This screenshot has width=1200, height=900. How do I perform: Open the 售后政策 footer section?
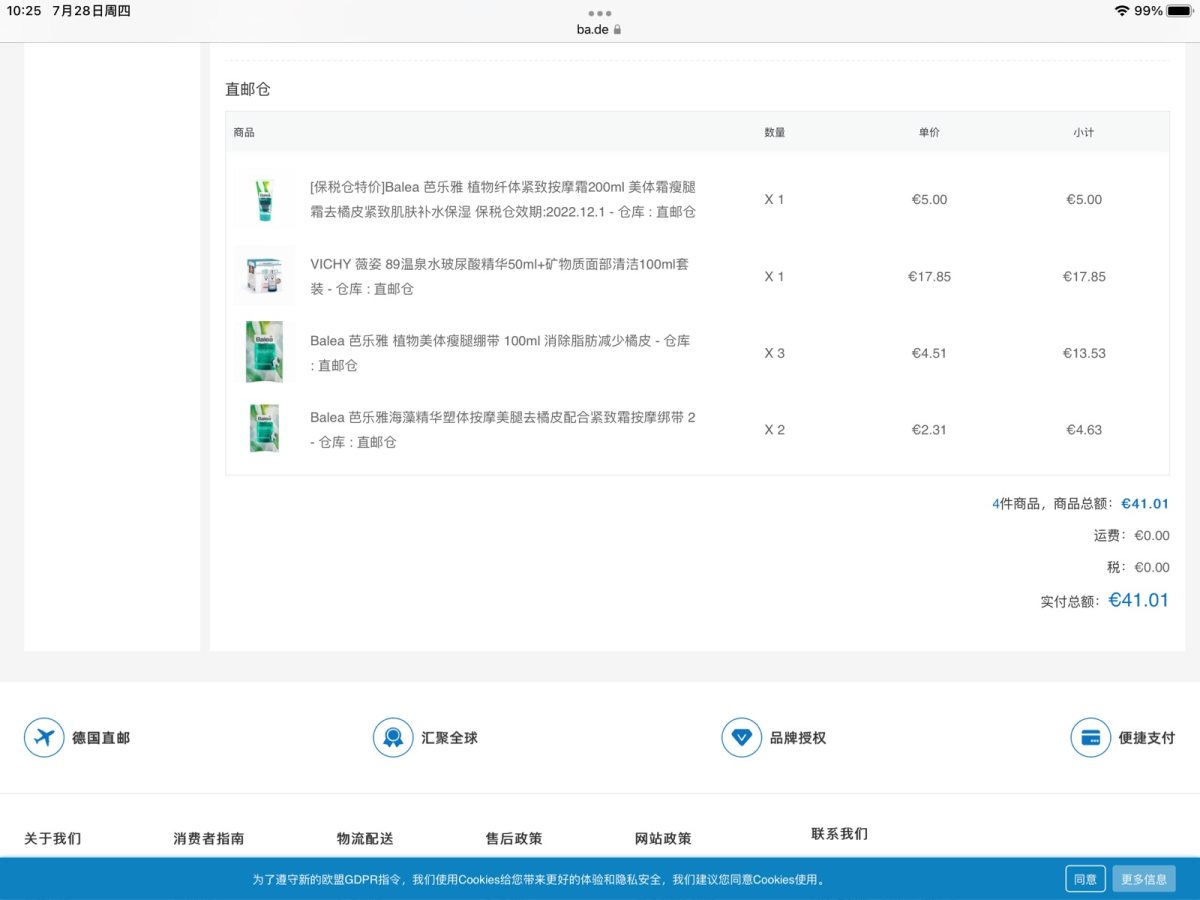tap(514, 839)
